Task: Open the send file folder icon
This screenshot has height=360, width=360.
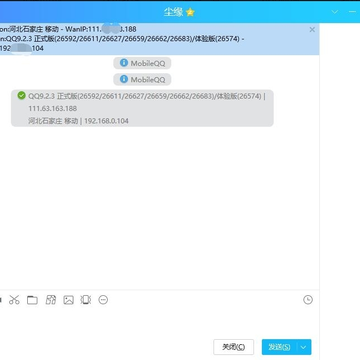Action: tap(32, 300)
